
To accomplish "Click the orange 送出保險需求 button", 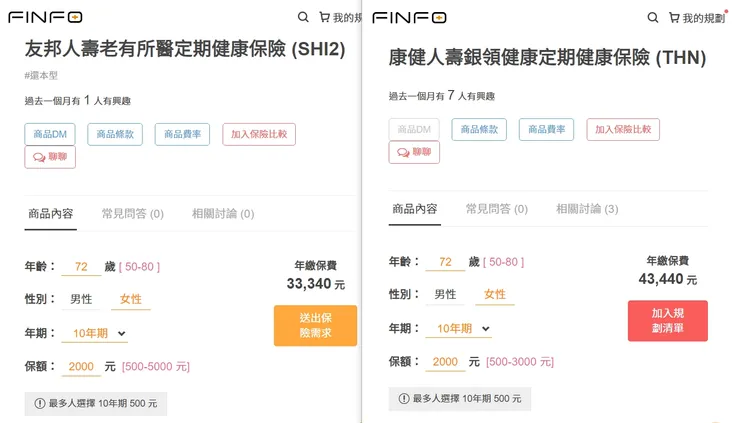I will coord(315,325).
